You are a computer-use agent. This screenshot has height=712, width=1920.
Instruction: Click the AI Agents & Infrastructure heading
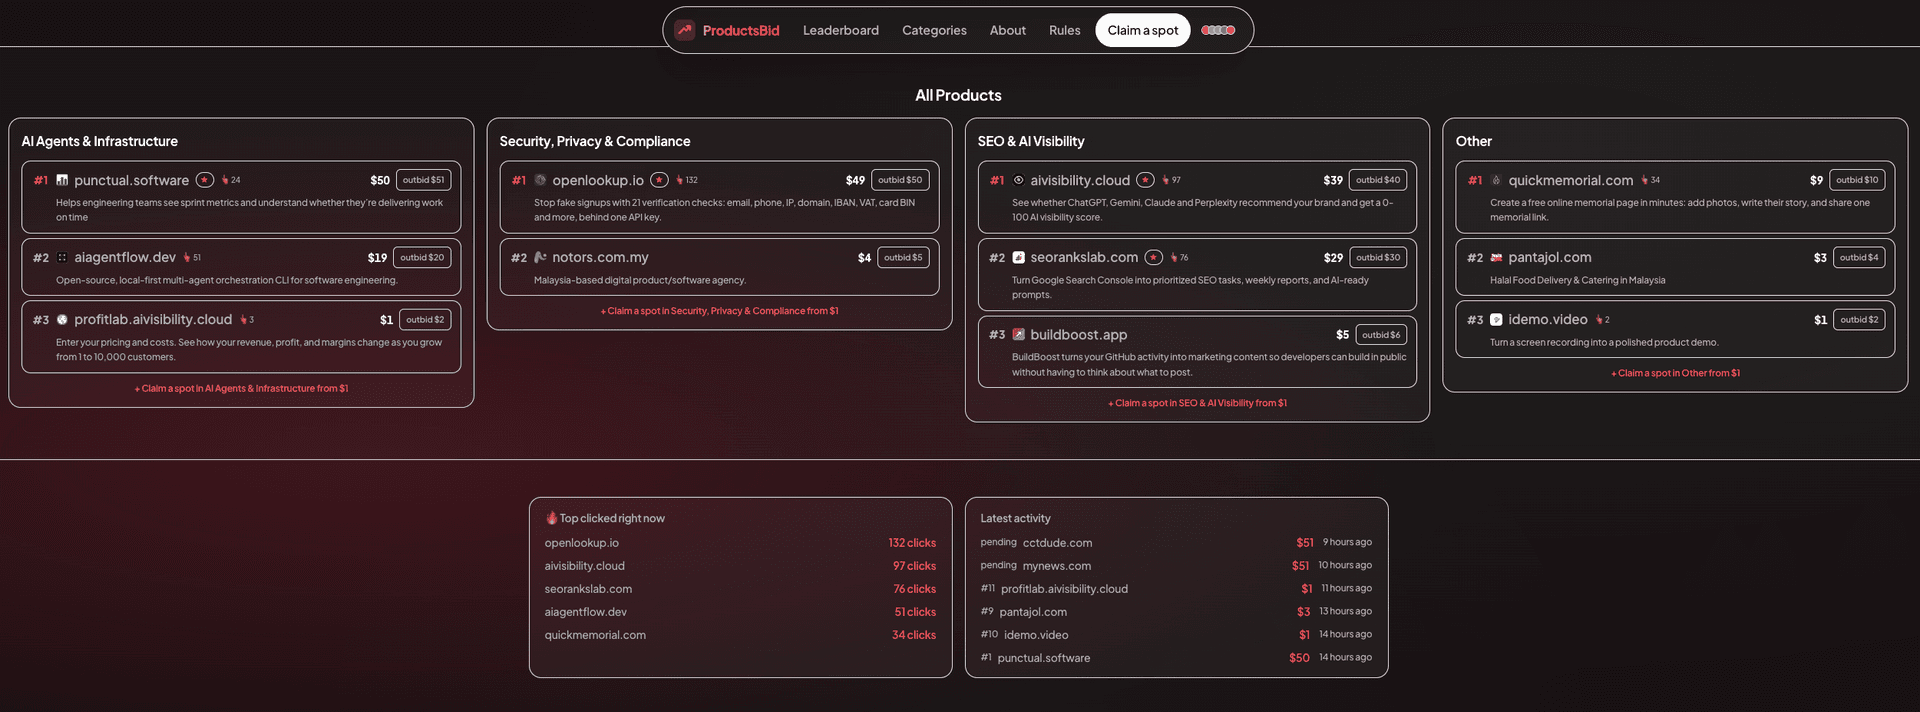(x=100, y=141)
